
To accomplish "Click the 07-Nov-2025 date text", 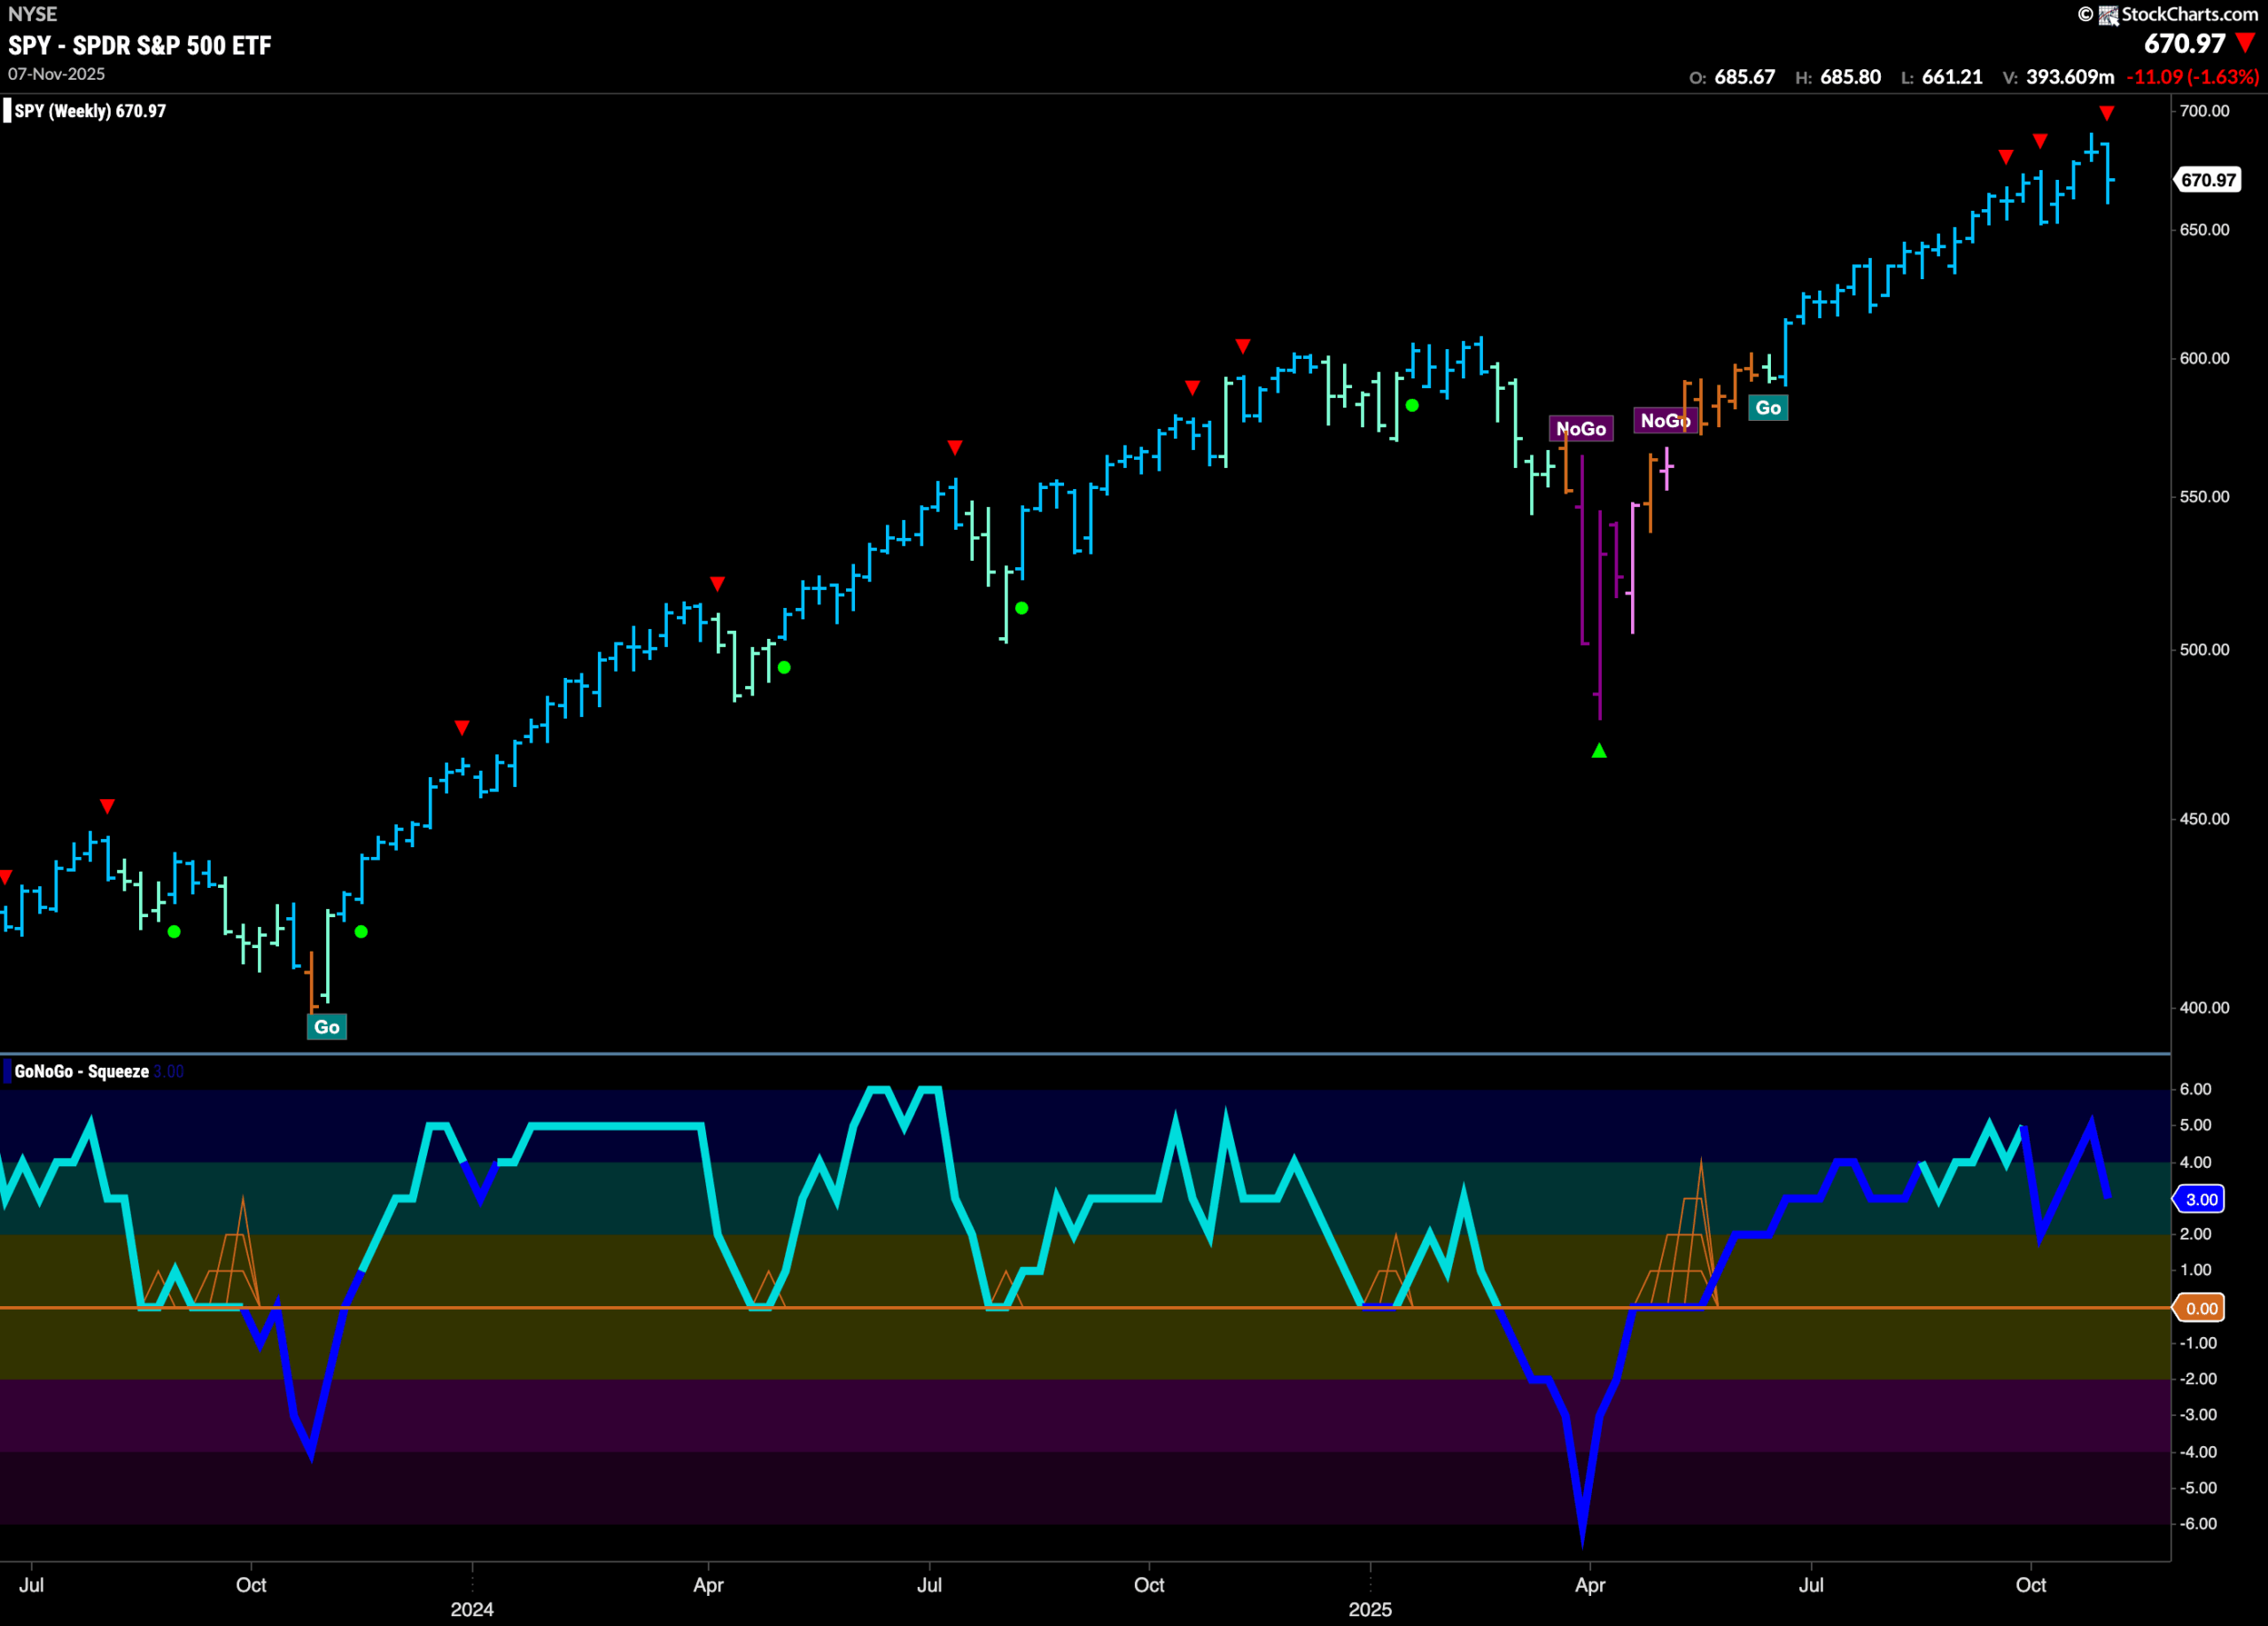I will [x=56, y=74].
